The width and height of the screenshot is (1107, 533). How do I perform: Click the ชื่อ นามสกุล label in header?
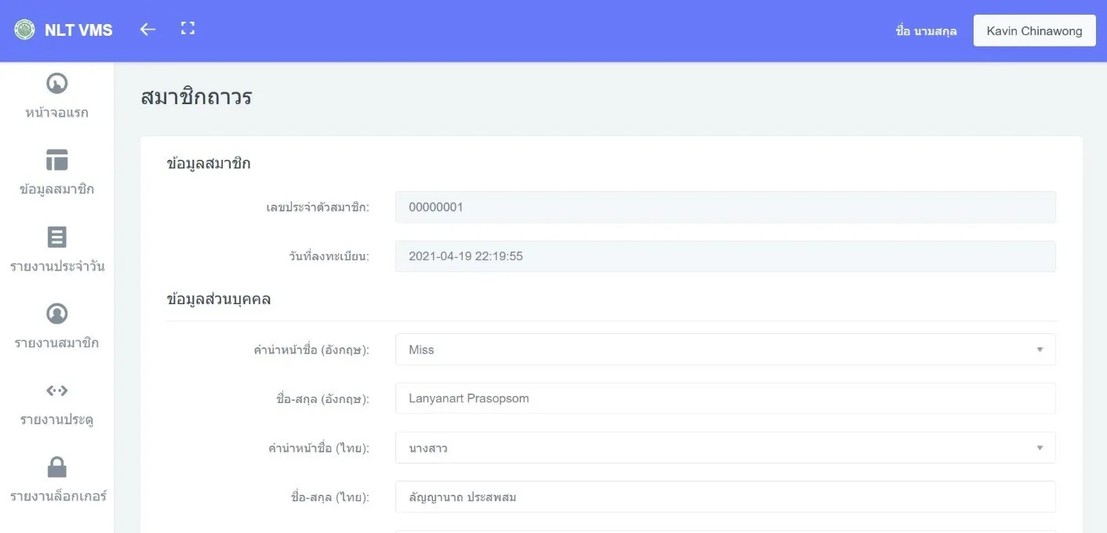click(x=926, y=31)
